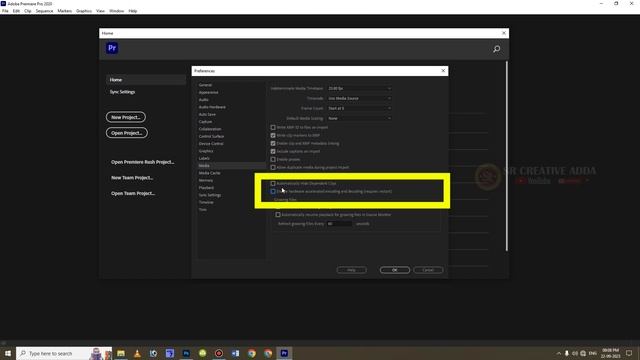This screenshot has width=640, height=360.
Task: Open Frame Count dropdown
Action: click(359, 108)
